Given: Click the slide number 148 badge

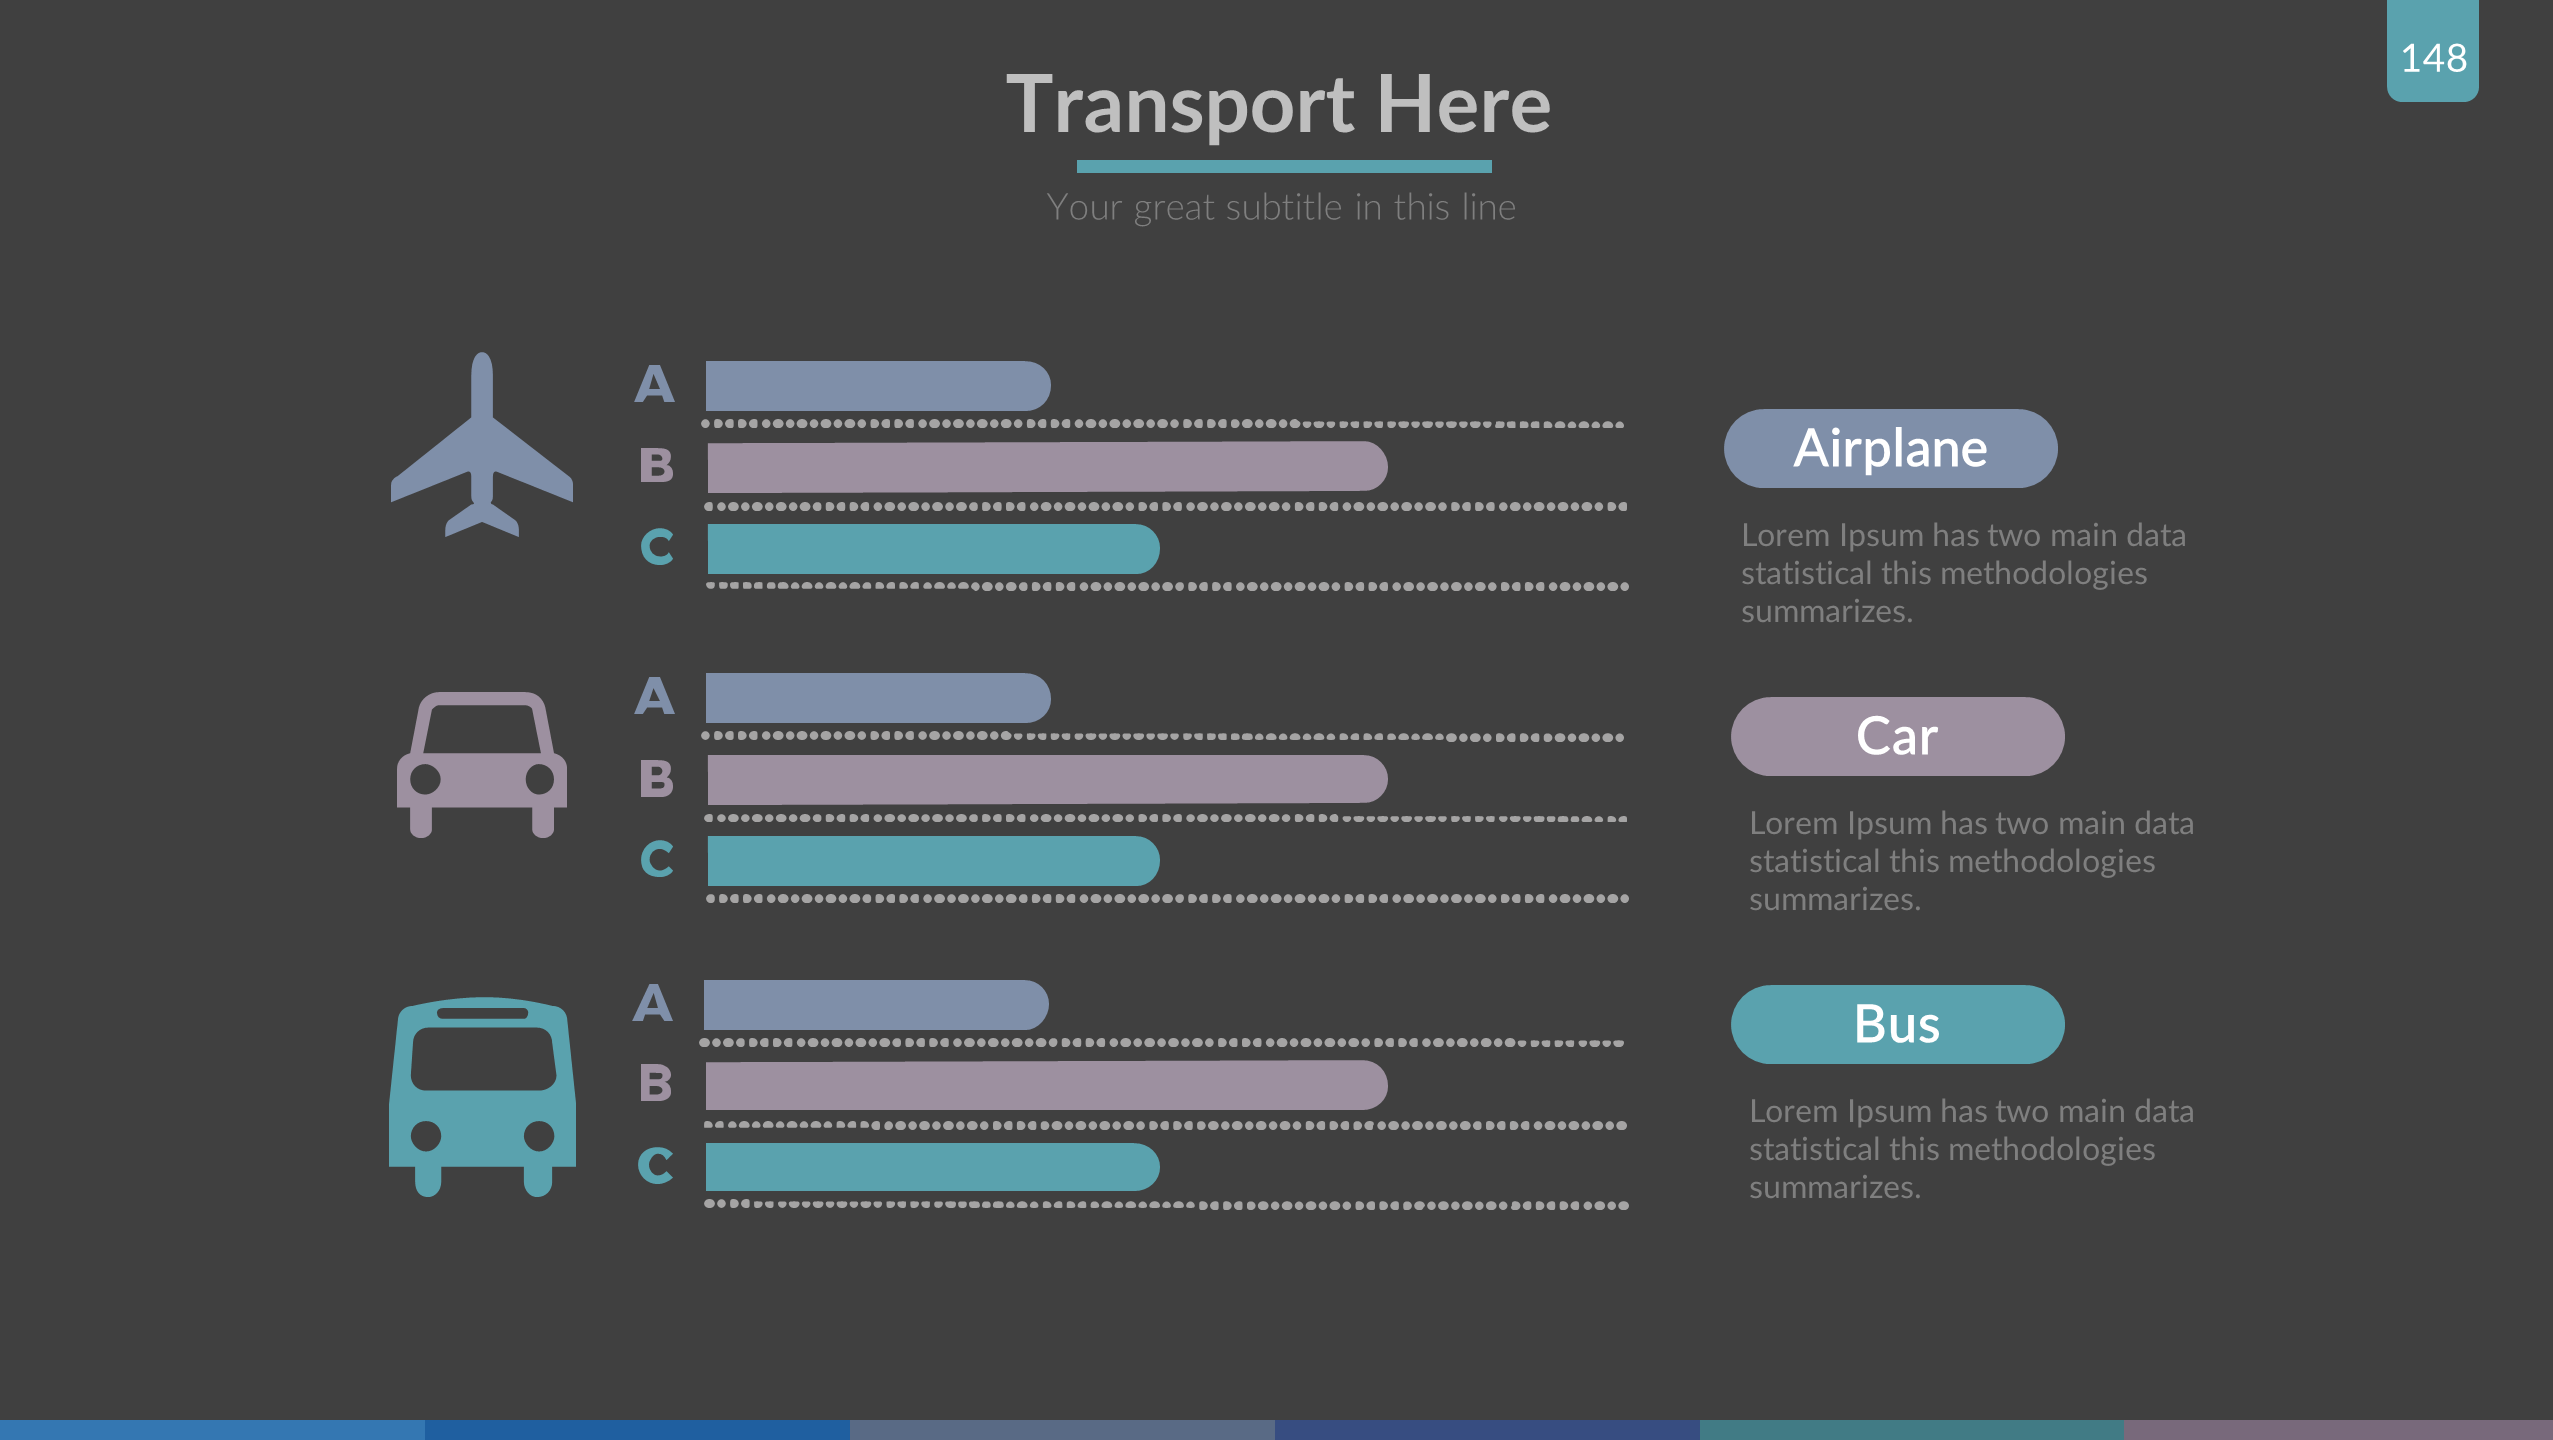Looking at the screenshot, I should click(2432, 57).
